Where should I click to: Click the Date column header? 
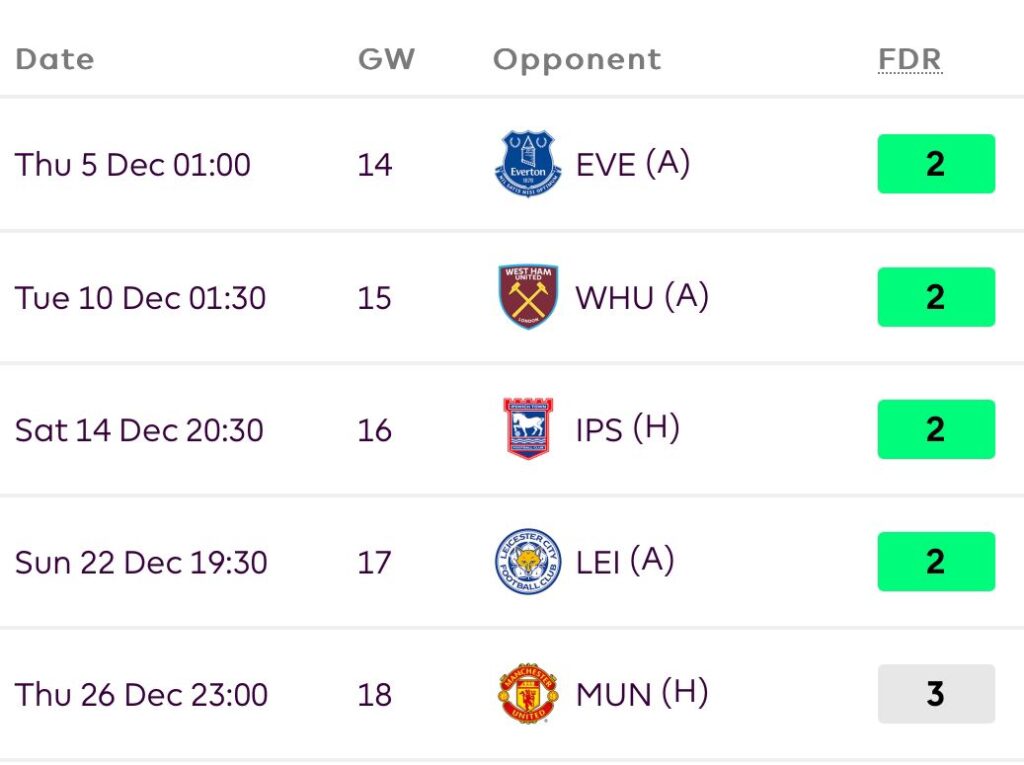(x=54, y=59)
